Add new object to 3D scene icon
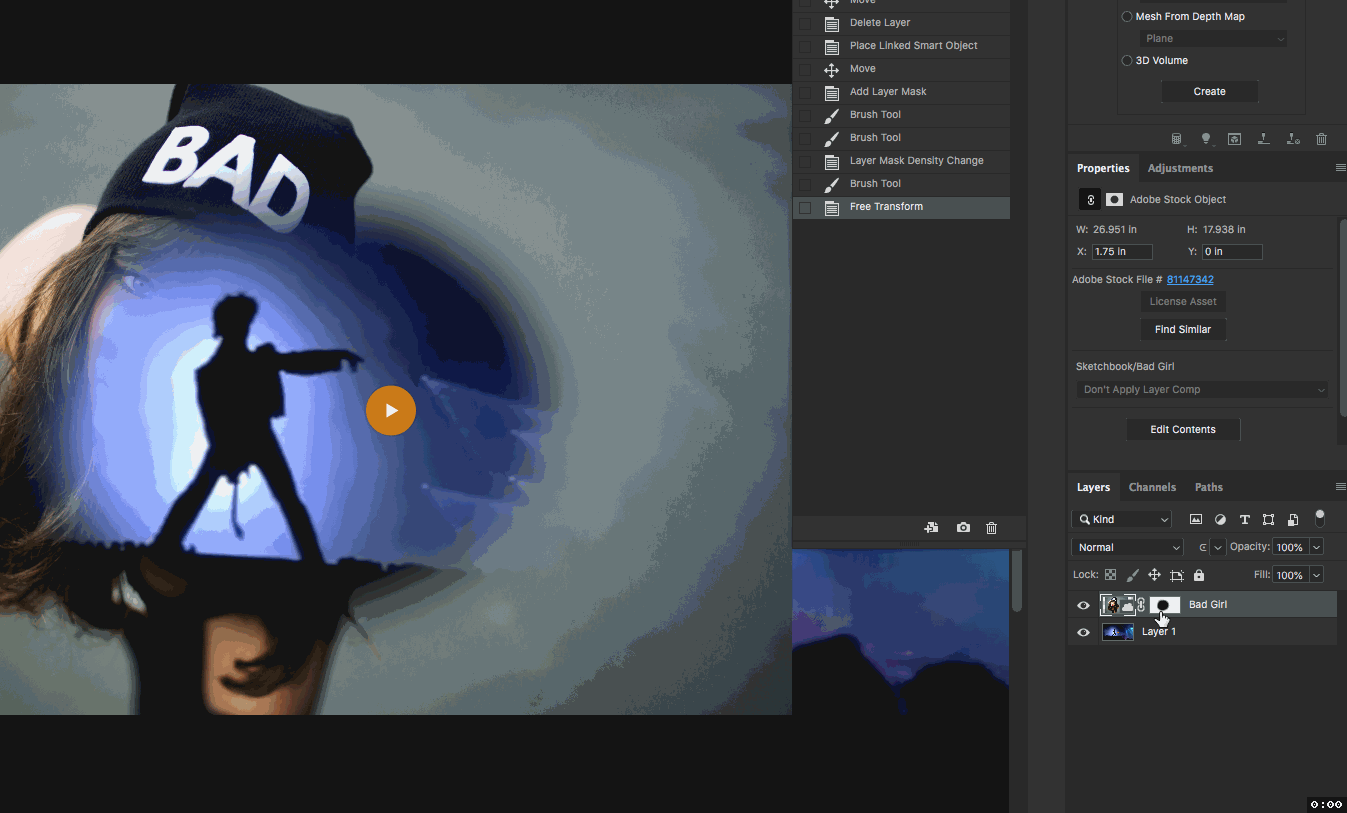This screenshot has width=1347, height=813. [x=1176, y=139]
